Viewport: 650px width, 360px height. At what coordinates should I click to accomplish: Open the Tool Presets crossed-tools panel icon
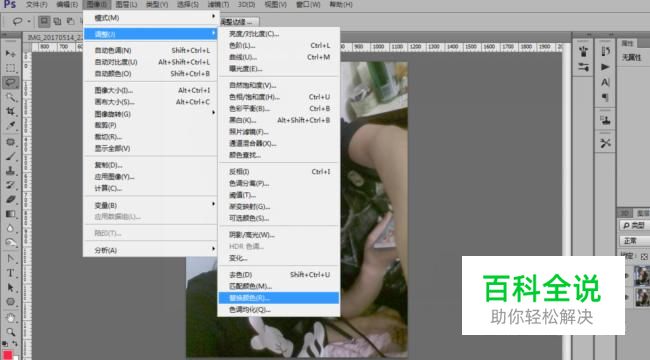click(x=605, y=143)
